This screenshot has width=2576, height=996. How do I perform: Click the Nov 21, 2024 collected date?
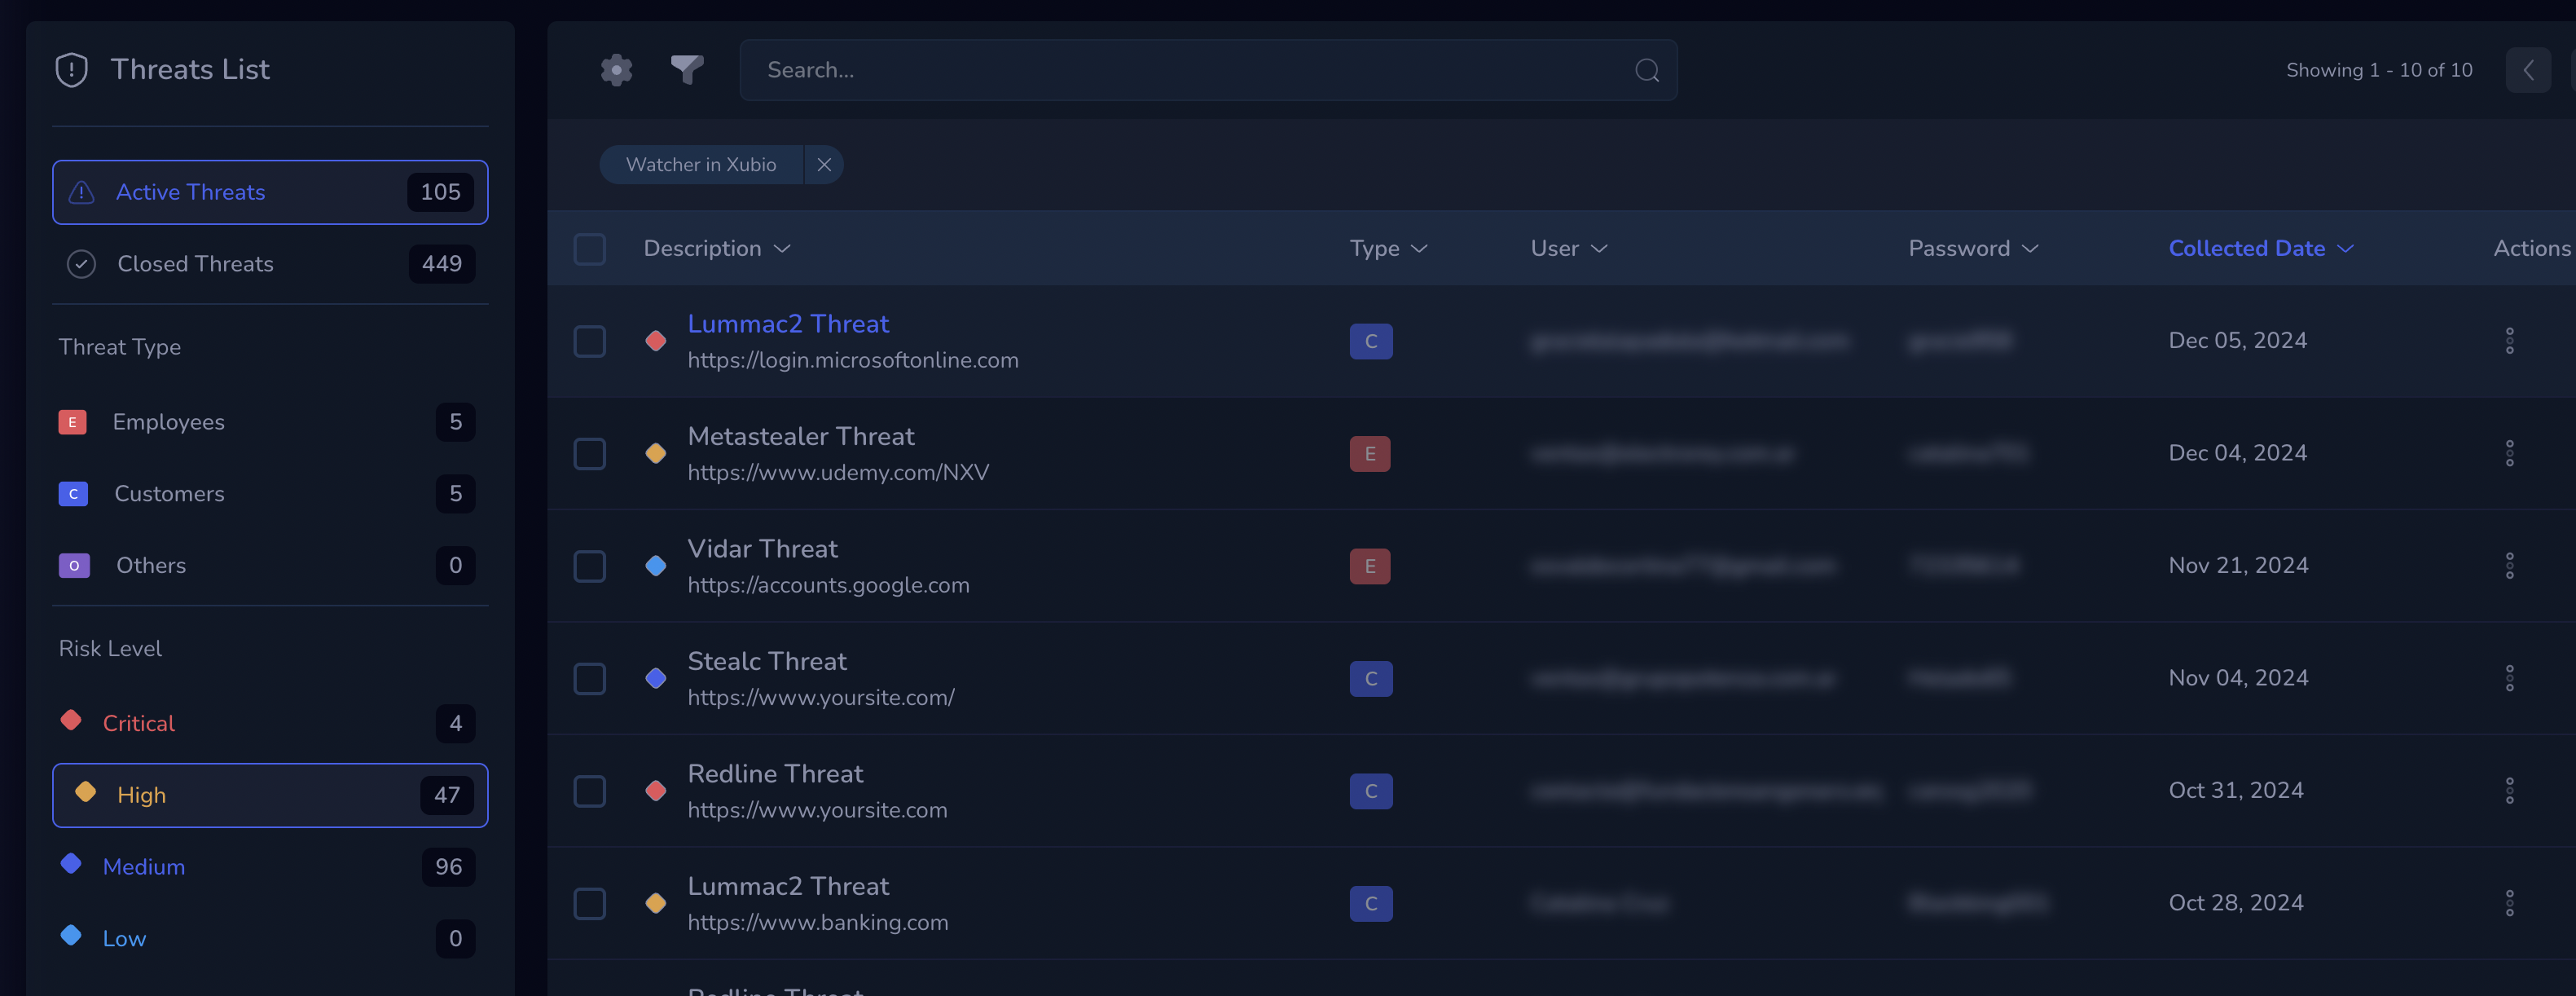(2238, 566)
